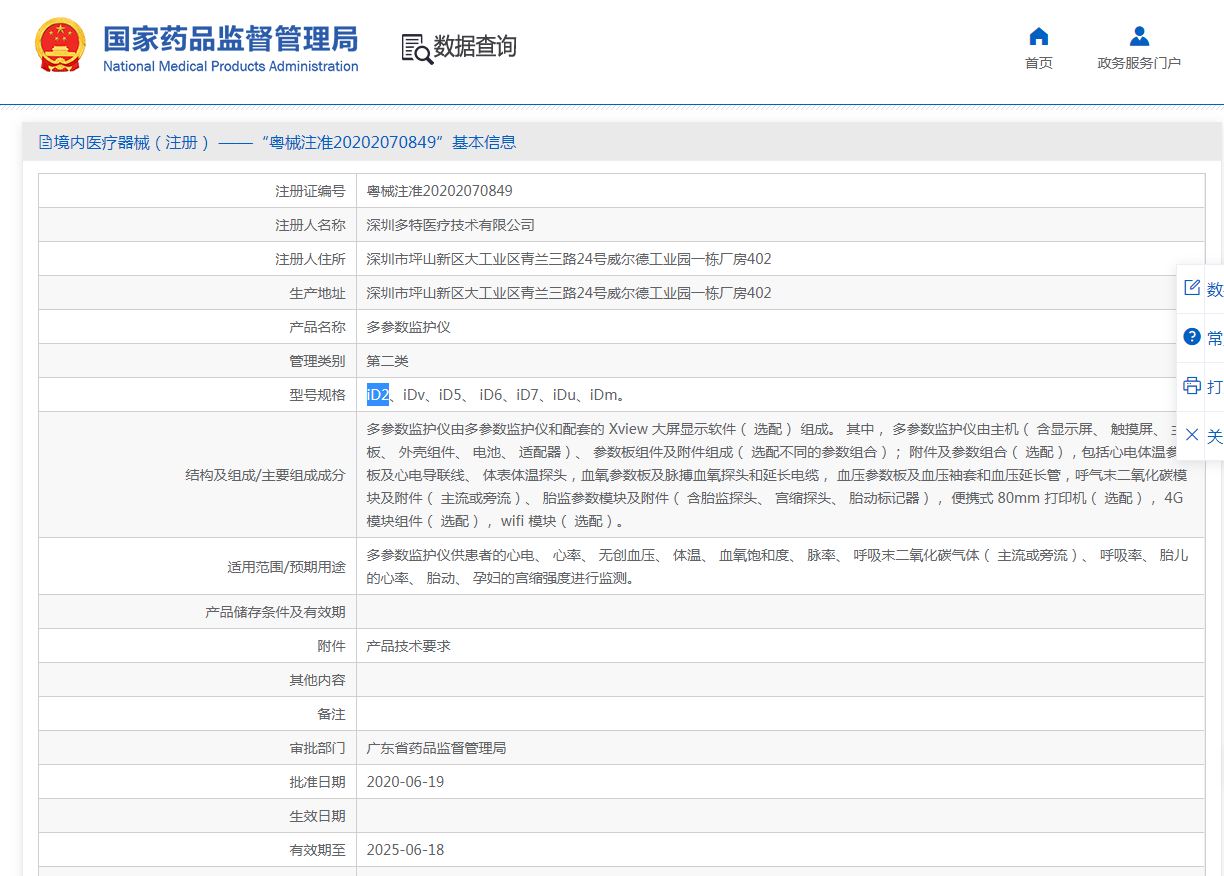
Task: Click 首页 link text
Action: (1039, 63)
